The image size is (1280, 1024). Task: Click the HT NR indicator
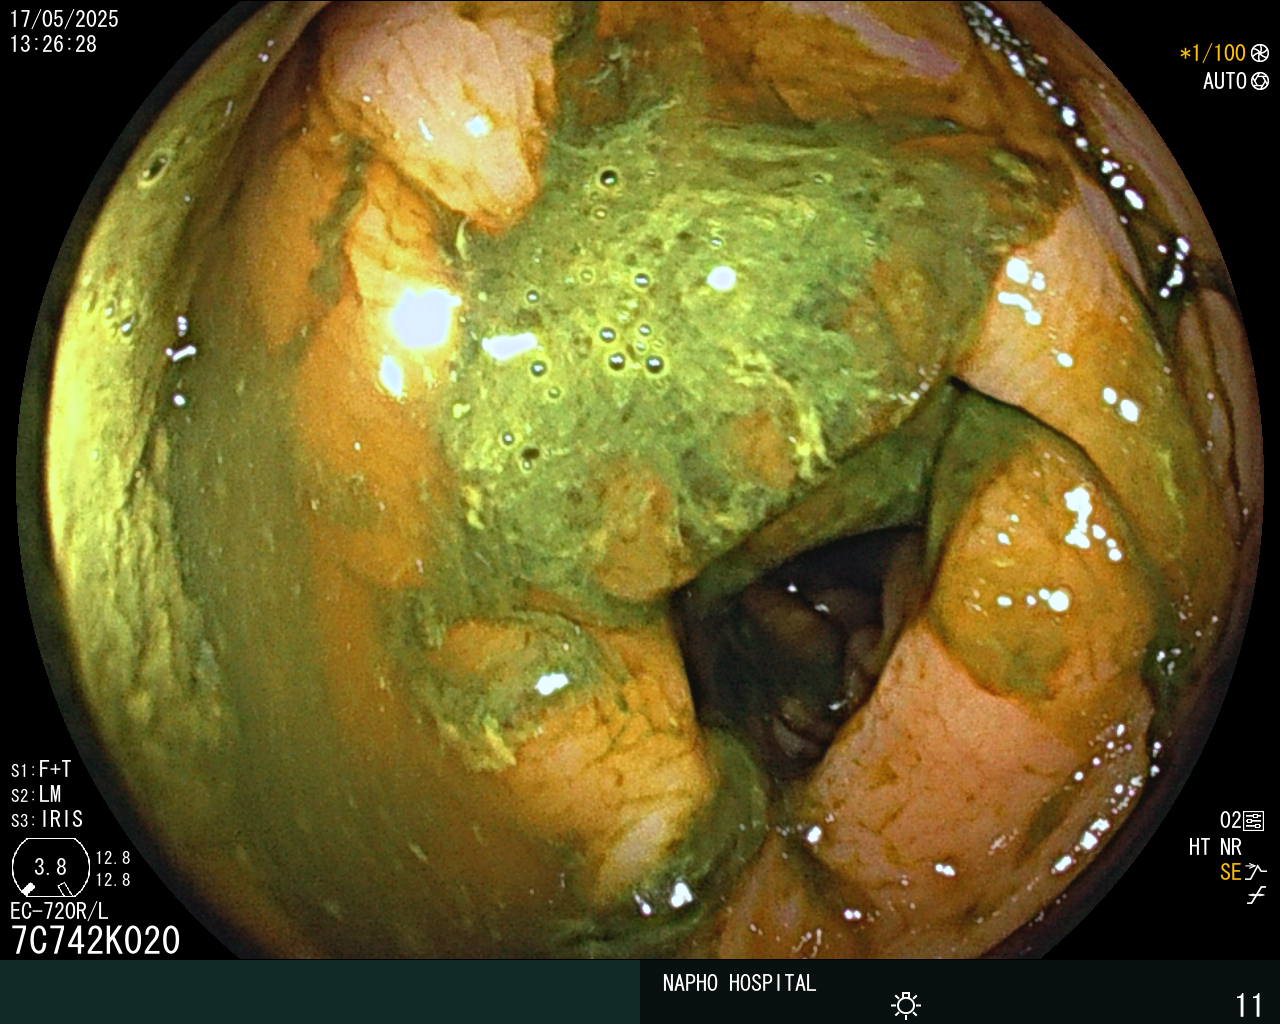click(1215, 847)
